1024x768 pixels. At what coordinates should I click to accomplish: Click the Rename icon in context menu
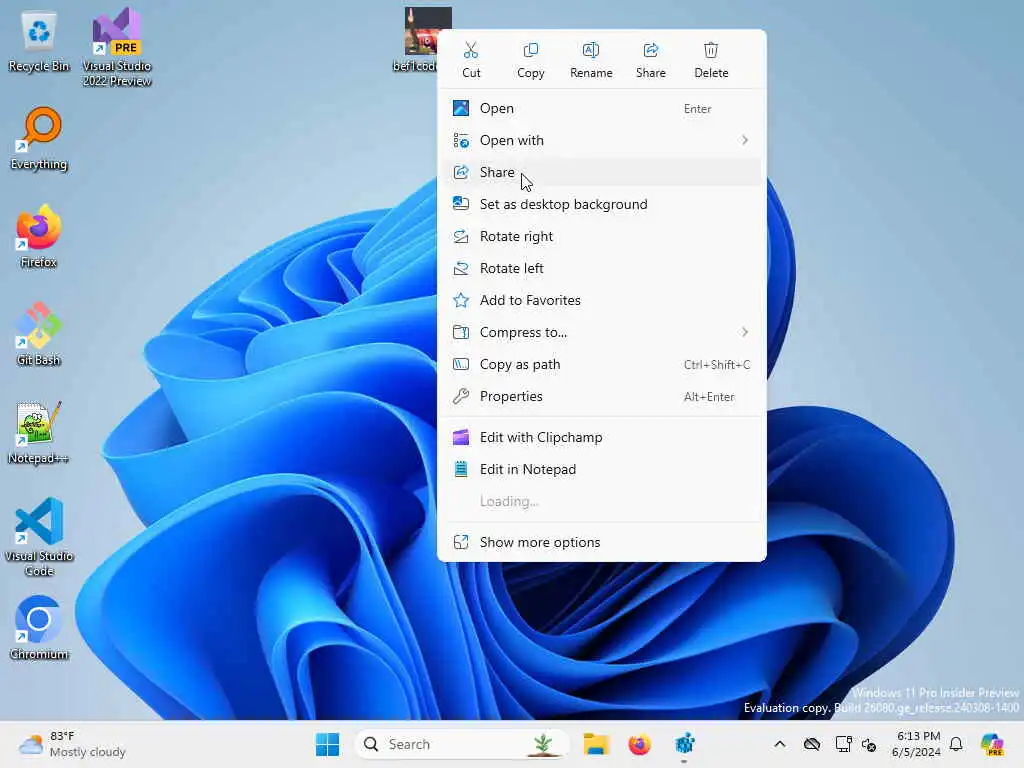click(590, 59)
